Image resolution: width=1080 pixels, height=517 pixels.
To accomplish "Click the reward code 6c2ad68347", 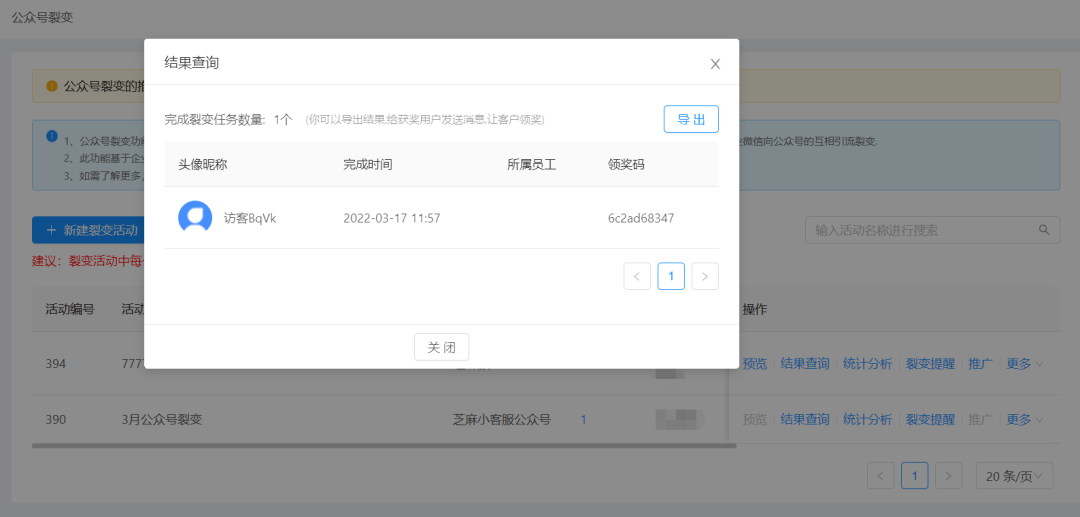I will coord(641,218).
